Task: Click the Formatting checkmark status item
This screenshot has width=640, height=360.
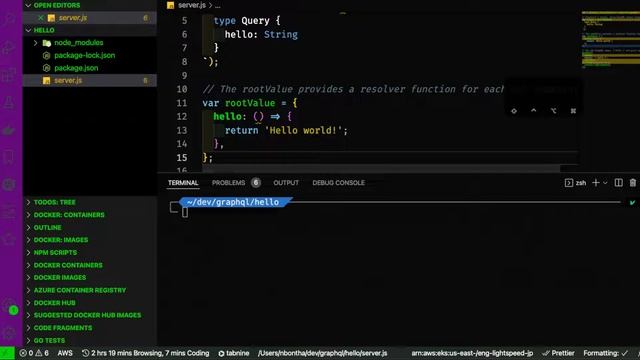Action: tap(606, 353)
